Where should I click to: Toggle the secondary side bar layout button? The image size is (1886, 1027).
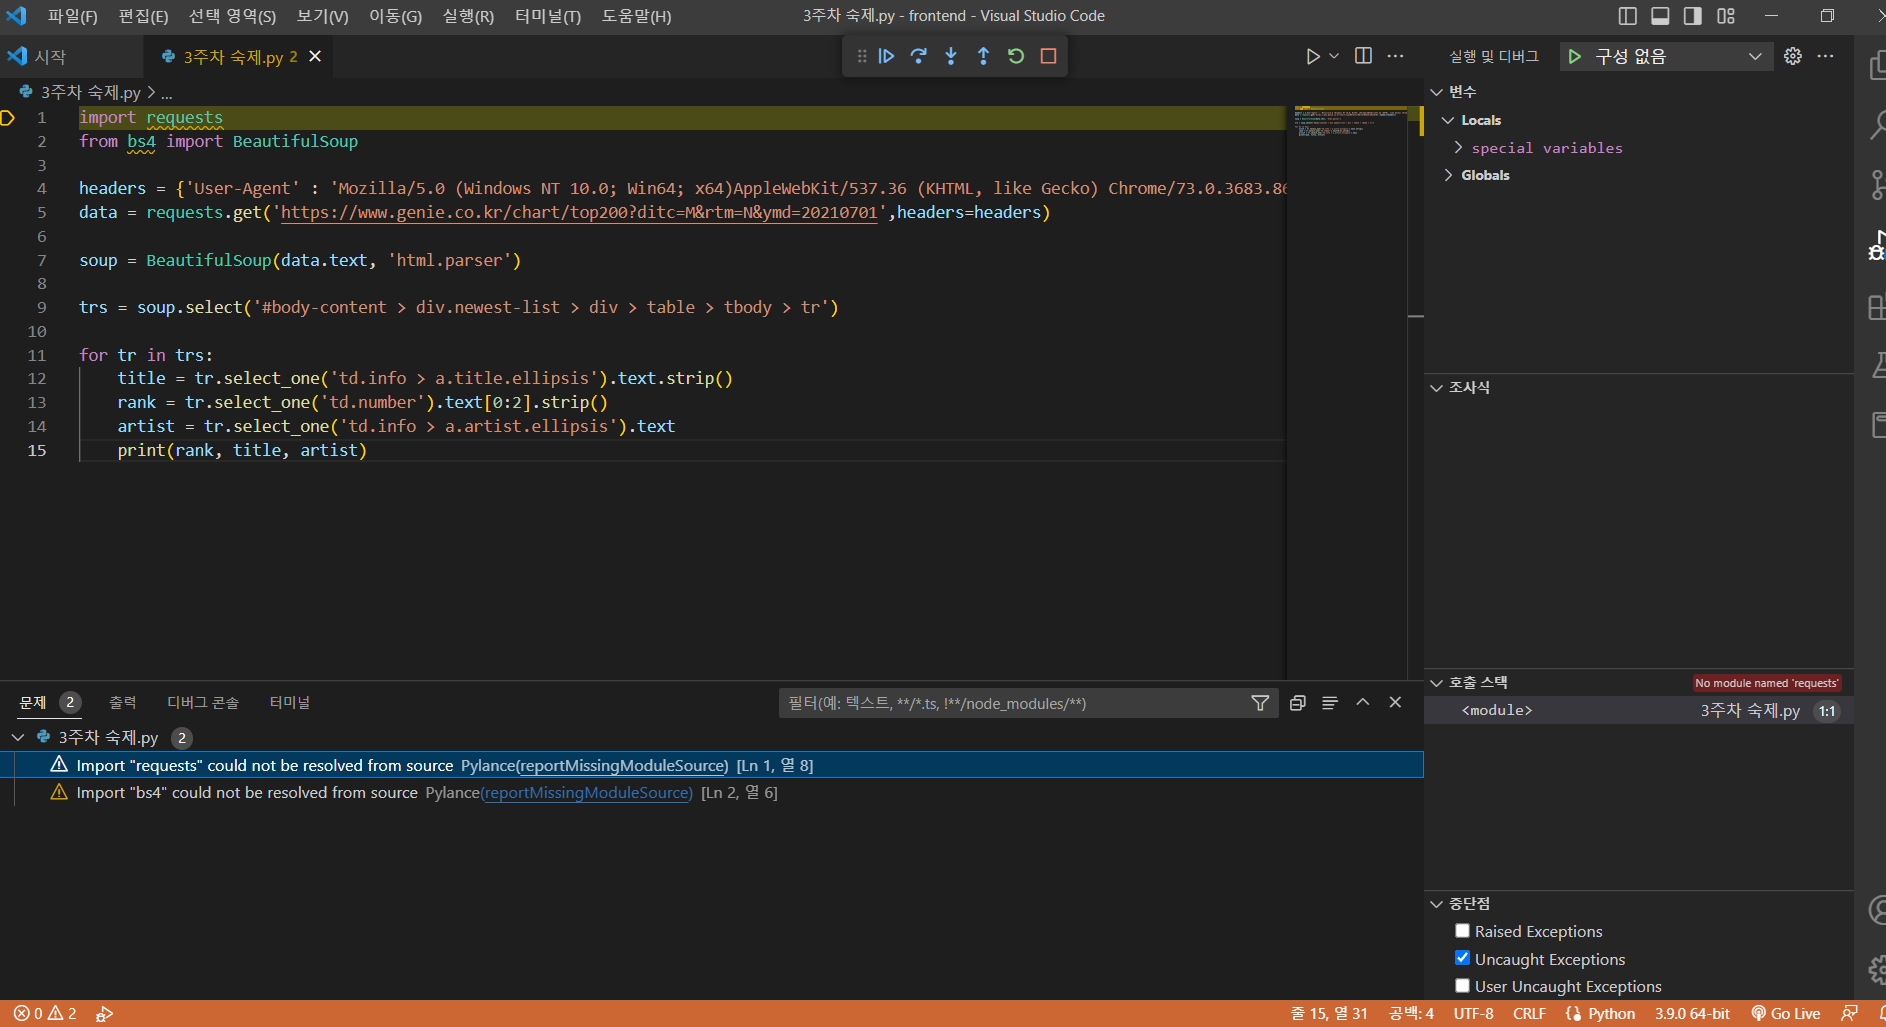[1693, 16]
